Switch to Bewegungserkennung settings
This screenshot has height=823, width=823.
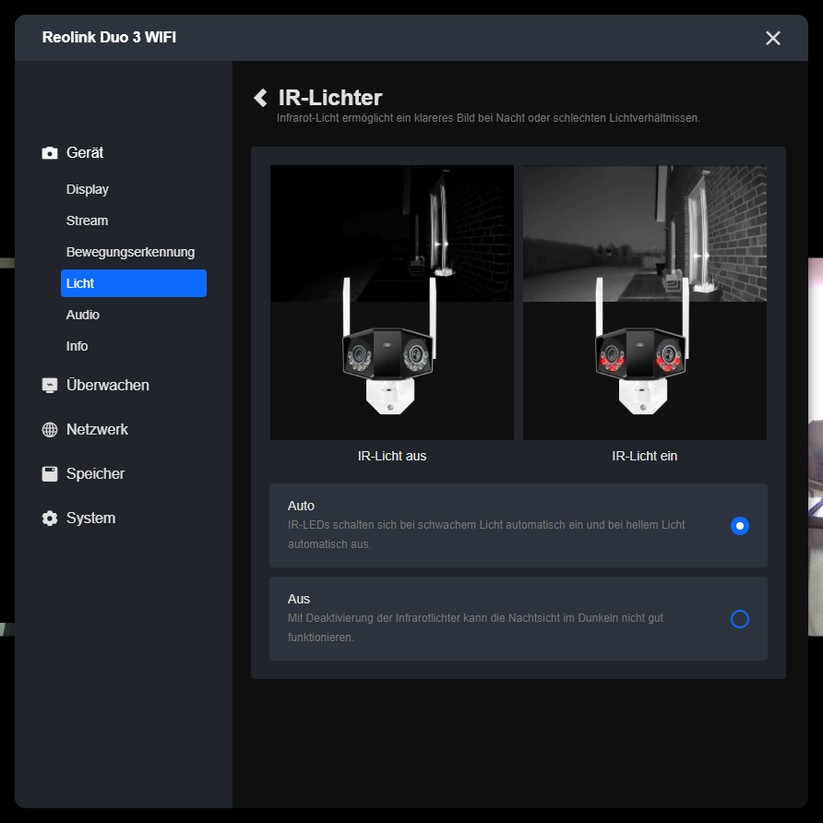click(131, 252)
